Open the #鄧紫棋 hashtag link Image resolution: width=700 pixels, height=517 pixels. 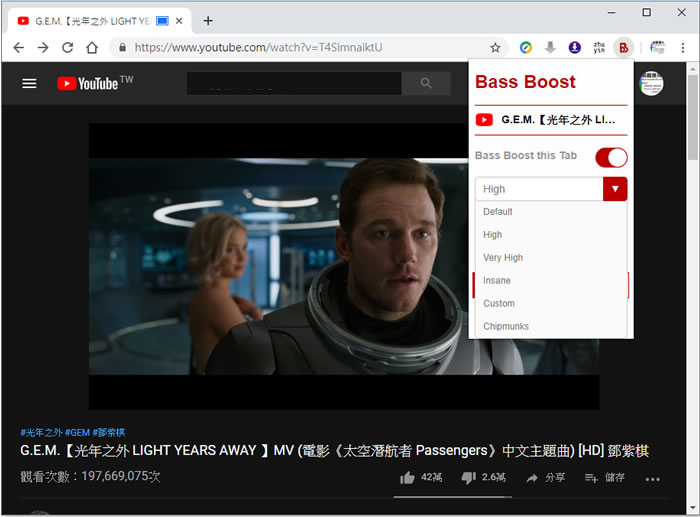point(108,432)
